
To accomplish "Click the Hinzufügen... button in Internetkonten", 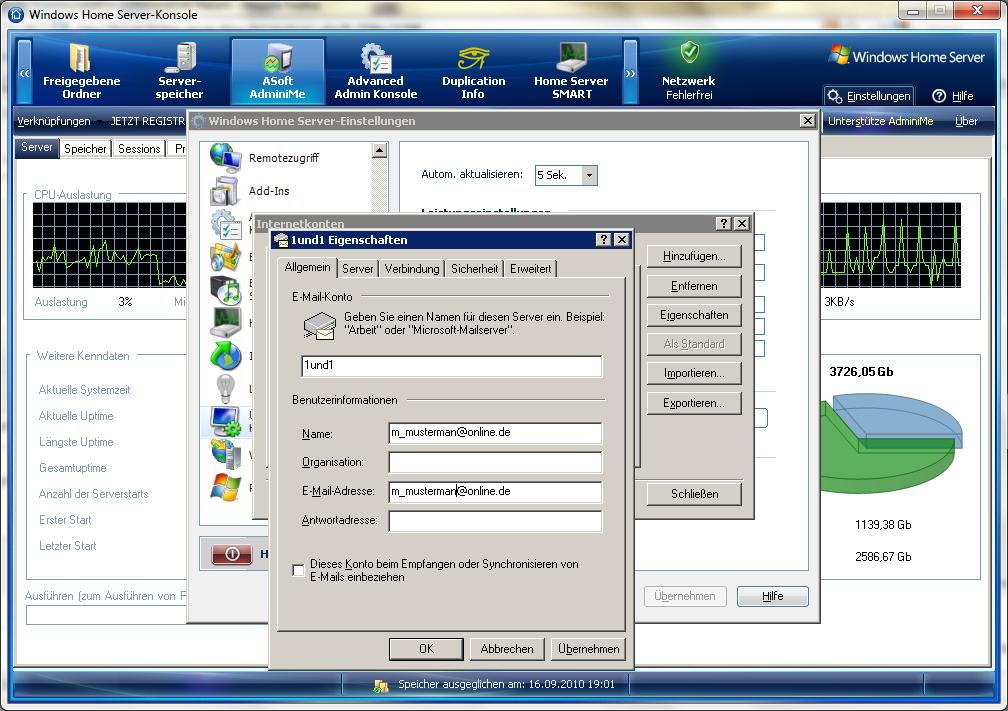I will coord(694,256).
